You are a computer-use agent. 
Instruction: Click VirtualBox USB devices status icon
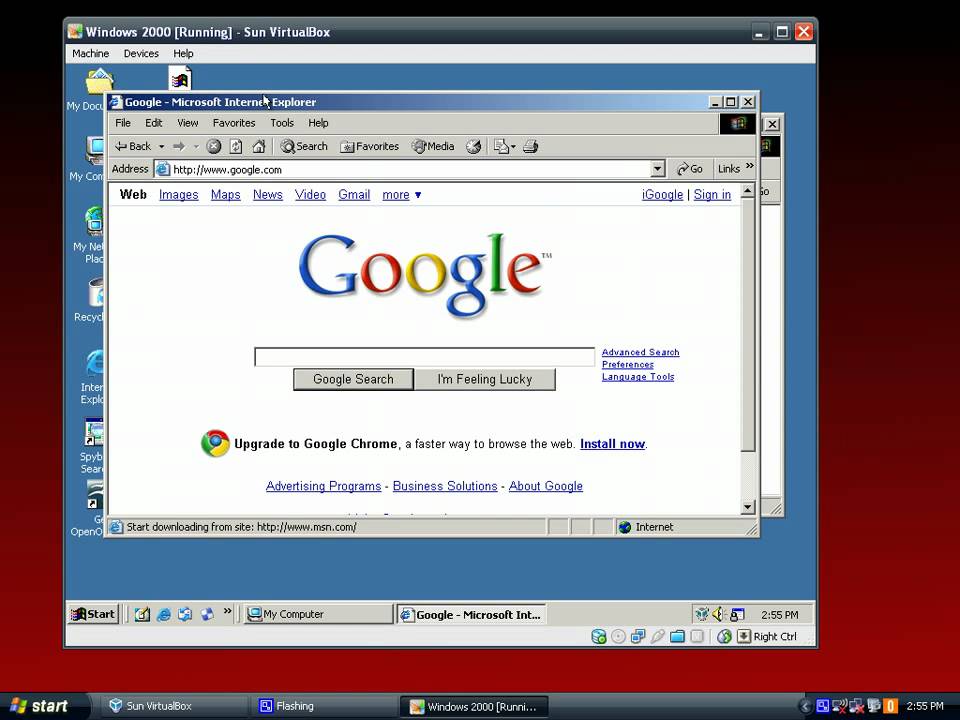tap(658, 637)
